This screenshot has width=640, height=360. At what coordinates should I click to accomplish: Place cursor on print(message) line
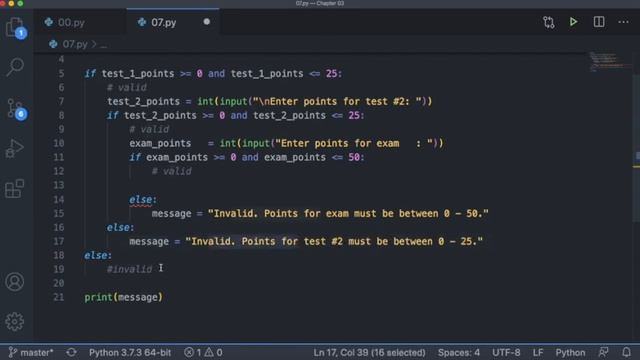(x=123, y=297)
